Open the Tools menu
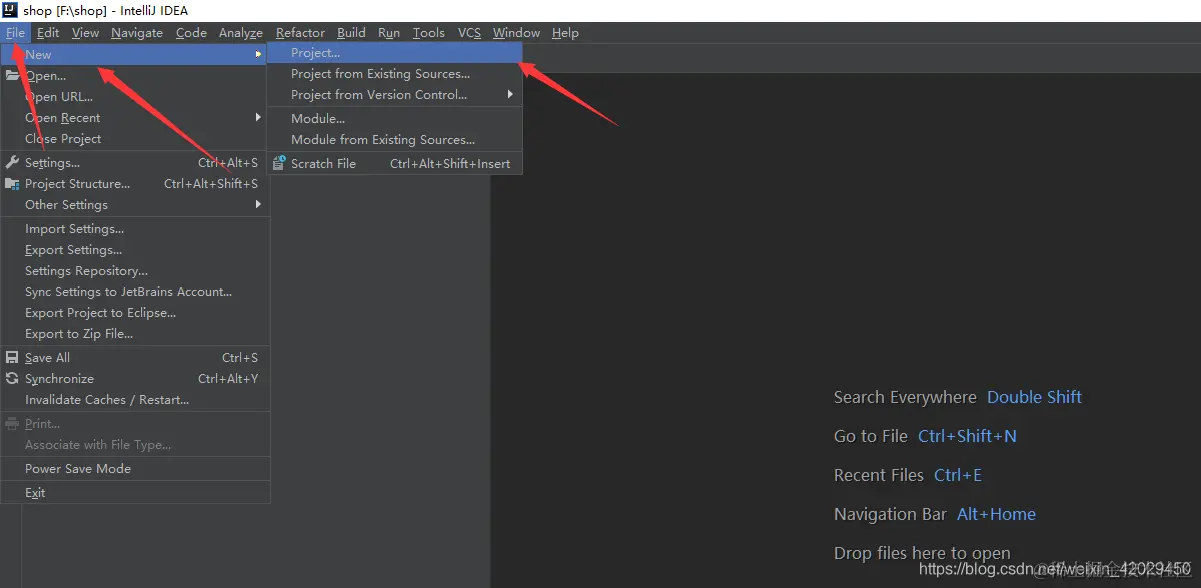This screenshot has height=588, width=1201. 429,33
